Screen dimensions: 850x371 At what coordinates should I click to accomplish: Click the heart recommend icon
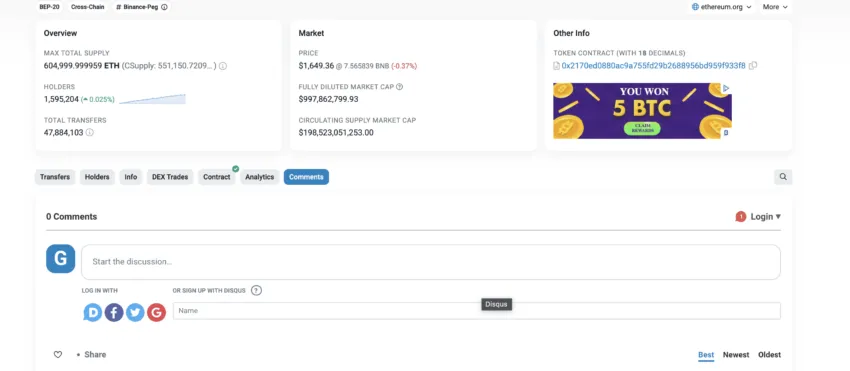(x=57, y=355)
